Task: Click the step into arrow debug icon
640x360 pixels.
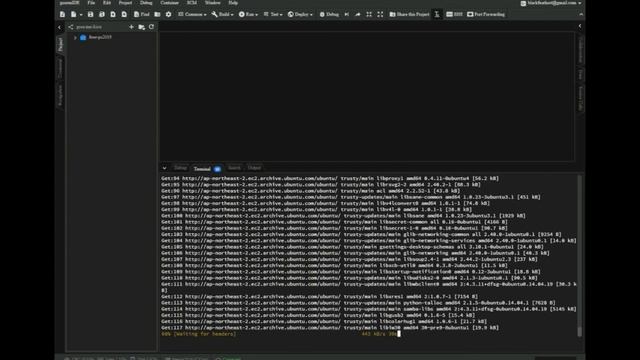Action: (x=358, y=14)
